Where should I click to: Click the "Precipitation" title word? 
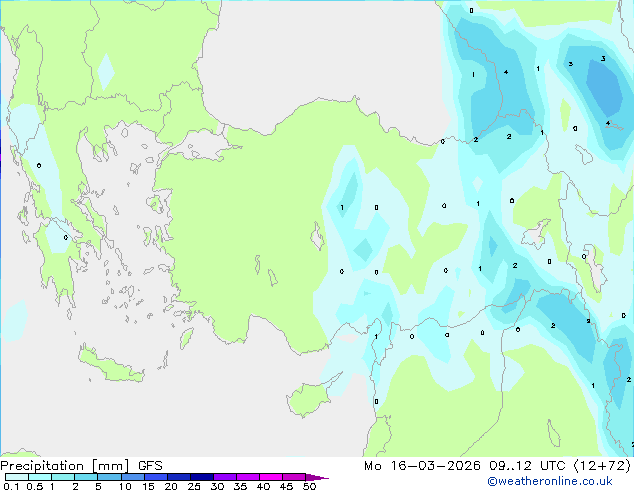(42, 466)
